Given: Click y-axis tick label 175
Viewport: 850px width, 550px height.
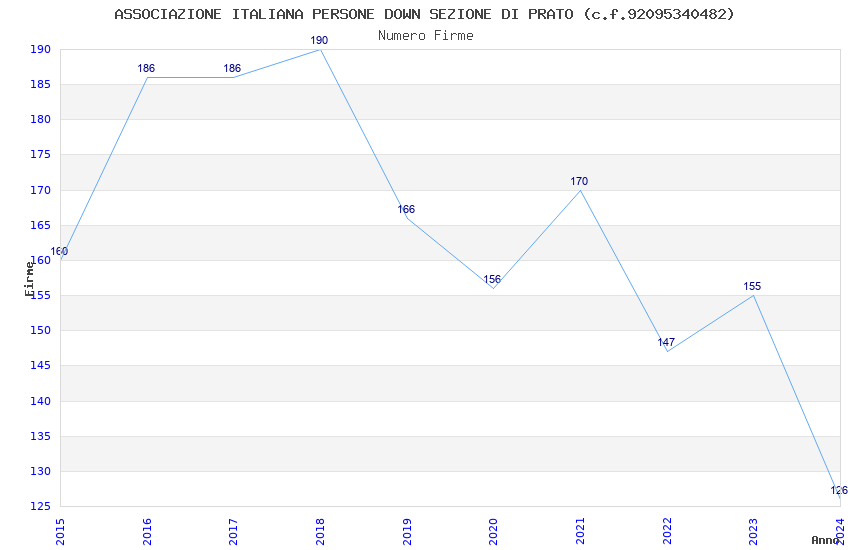Looking at the screenshot, I should 40,154.
